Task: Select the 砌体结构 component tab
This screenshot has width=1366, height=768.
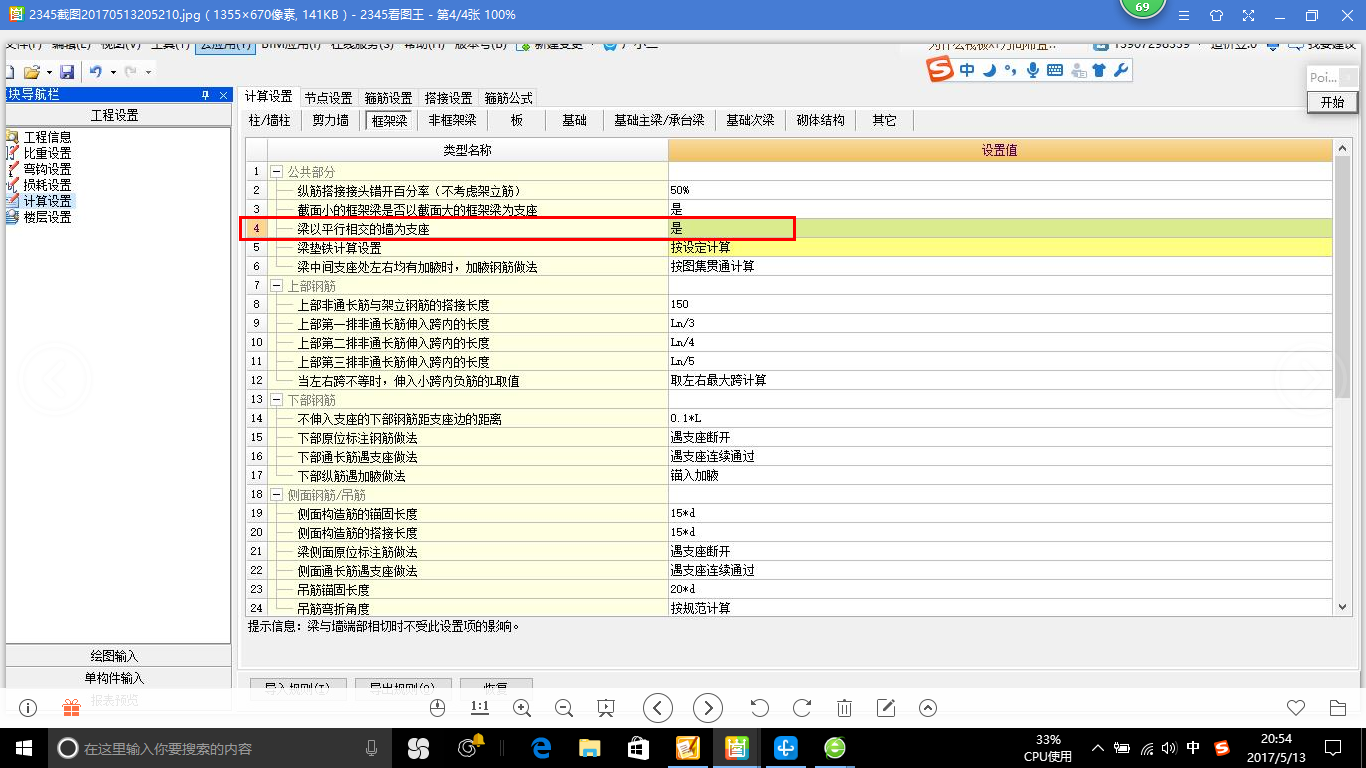Action: coord(821,120)
